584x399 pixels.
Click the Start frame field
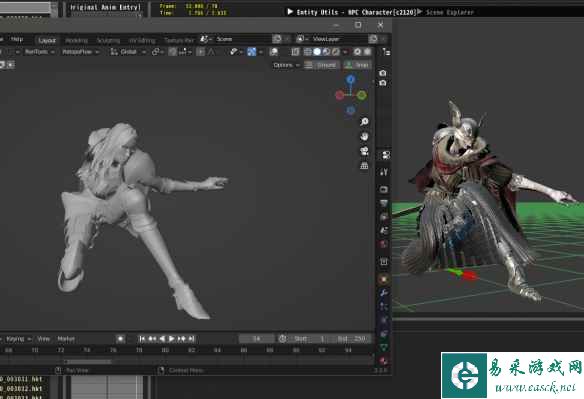(x=311, y=339)
